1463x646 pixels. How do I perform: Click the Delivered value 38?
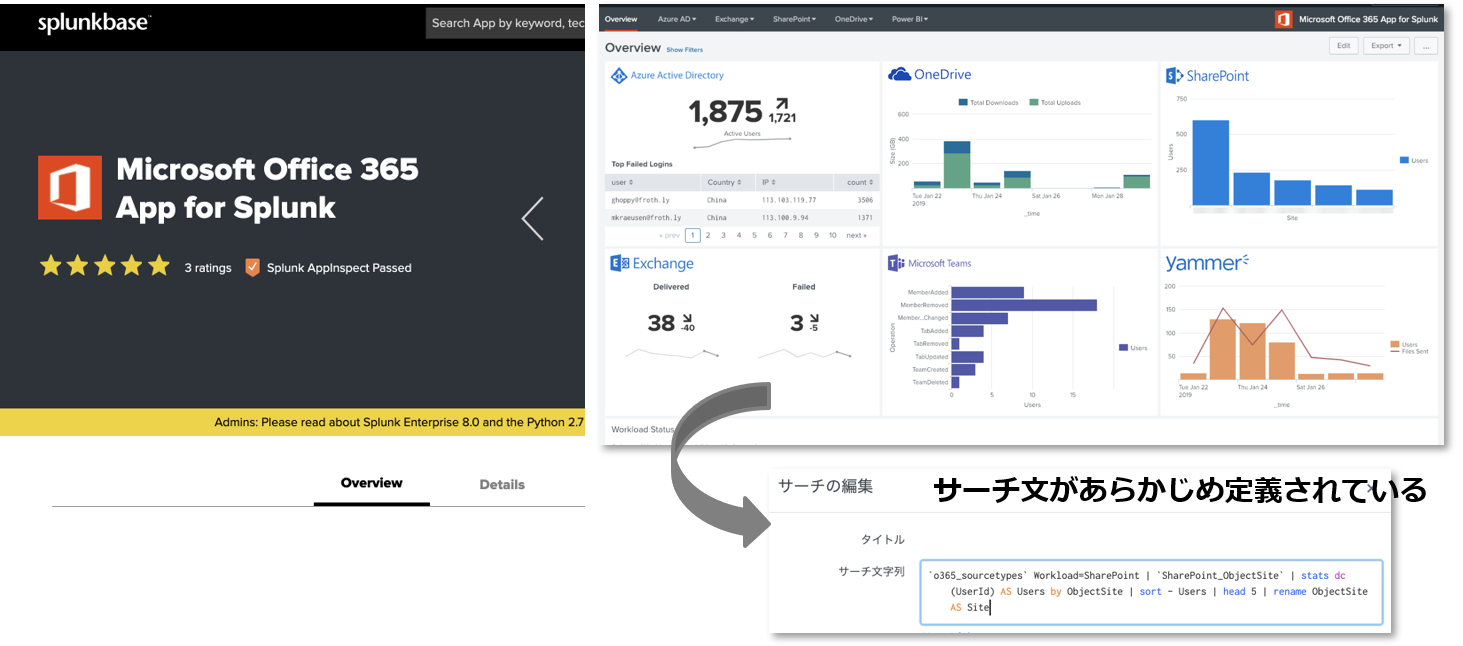(x=661, y=322)
